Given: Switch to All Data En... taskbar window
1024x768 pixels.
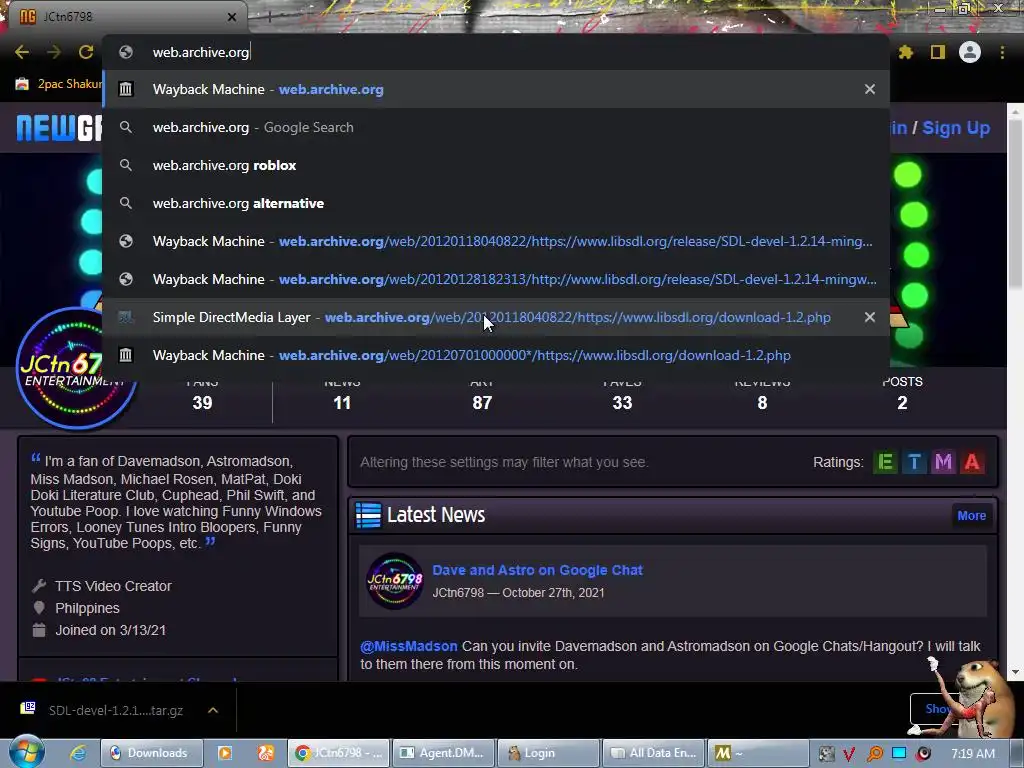Looking at the screenshot, I should pos(653,754).
